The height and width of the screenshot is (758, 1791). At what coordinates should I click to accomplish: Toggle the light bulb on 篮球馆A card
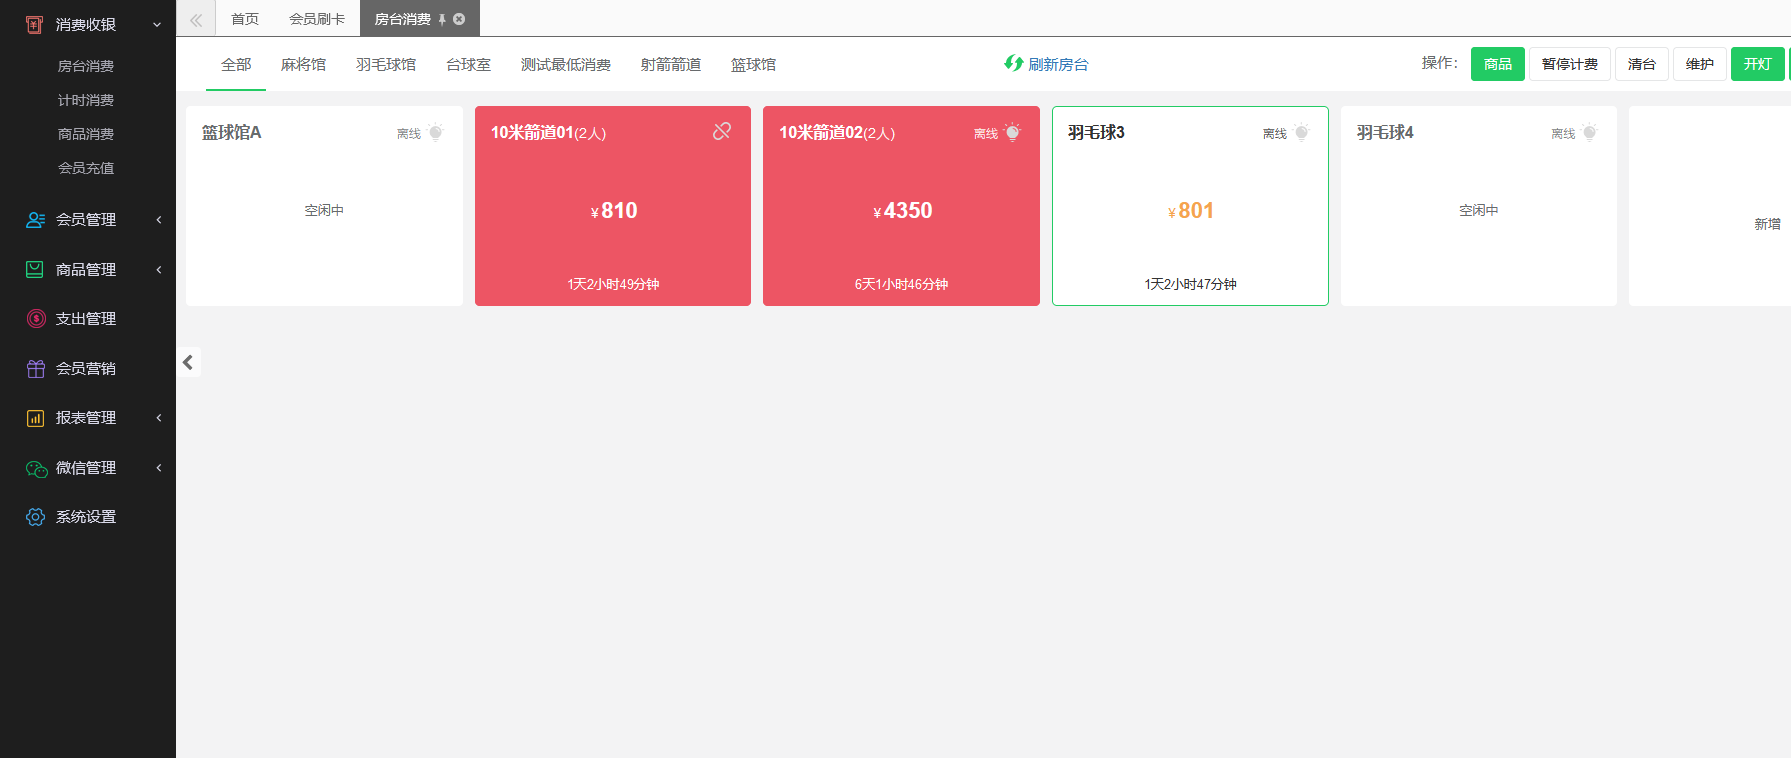pos(436,132)
